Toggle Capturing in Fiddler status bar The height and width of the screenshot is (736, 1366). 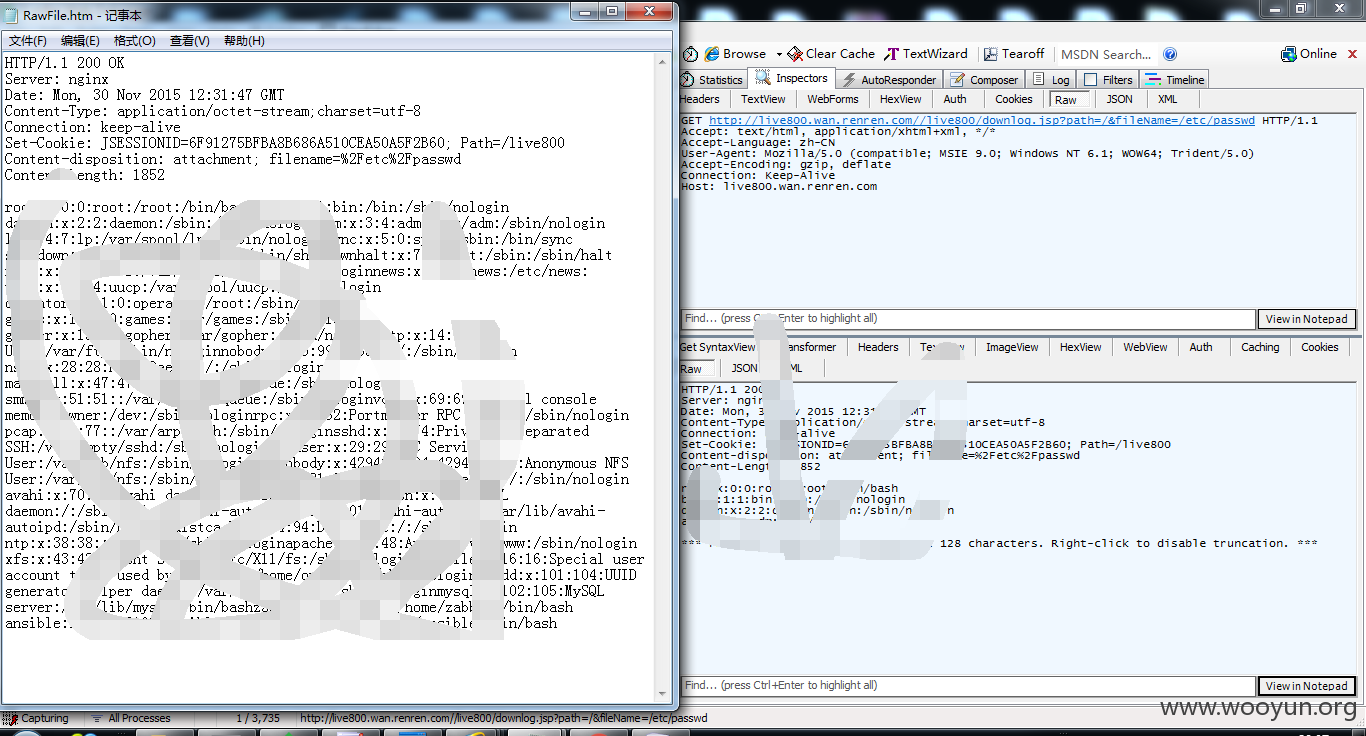tap(36, 718)
